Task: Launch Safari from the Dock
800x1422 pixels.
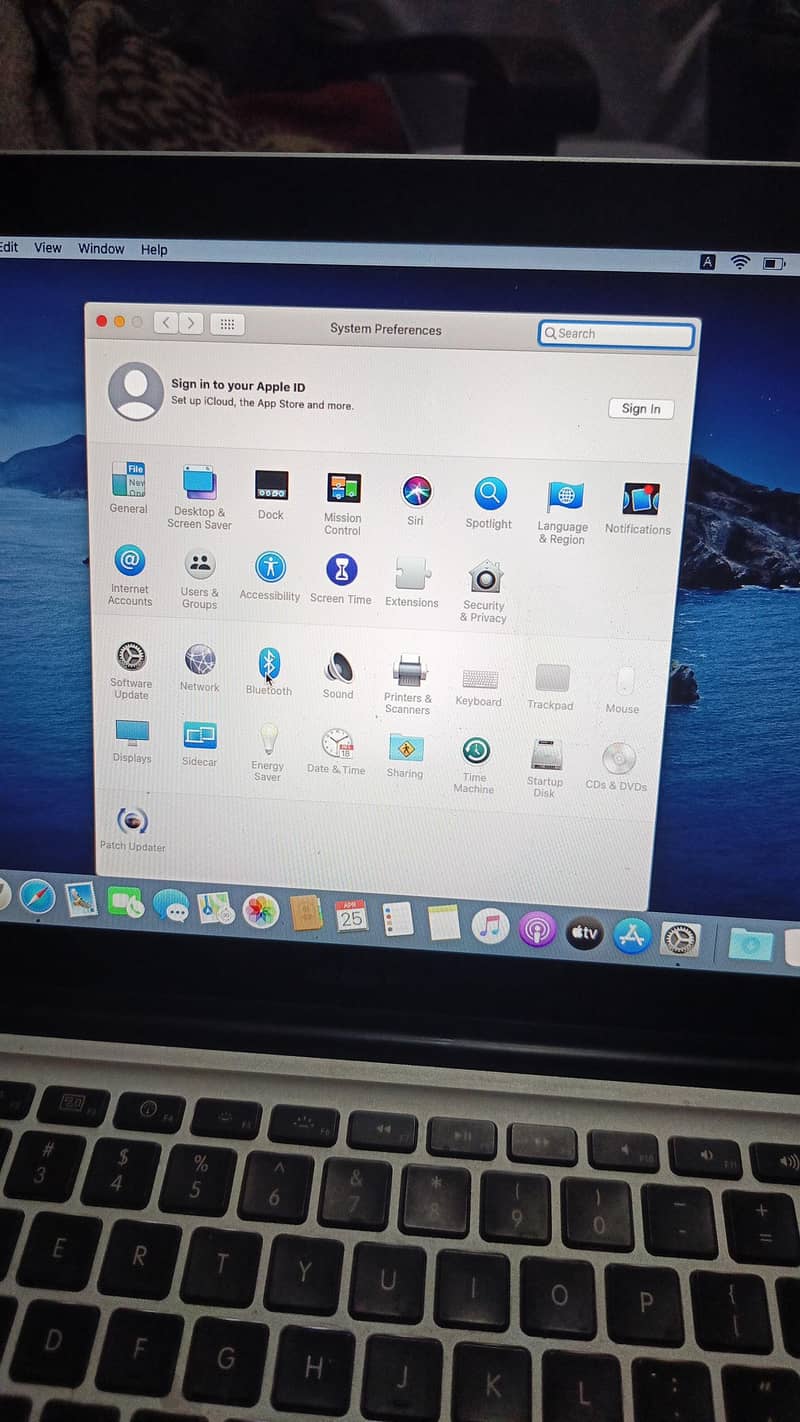Action: 37,897
